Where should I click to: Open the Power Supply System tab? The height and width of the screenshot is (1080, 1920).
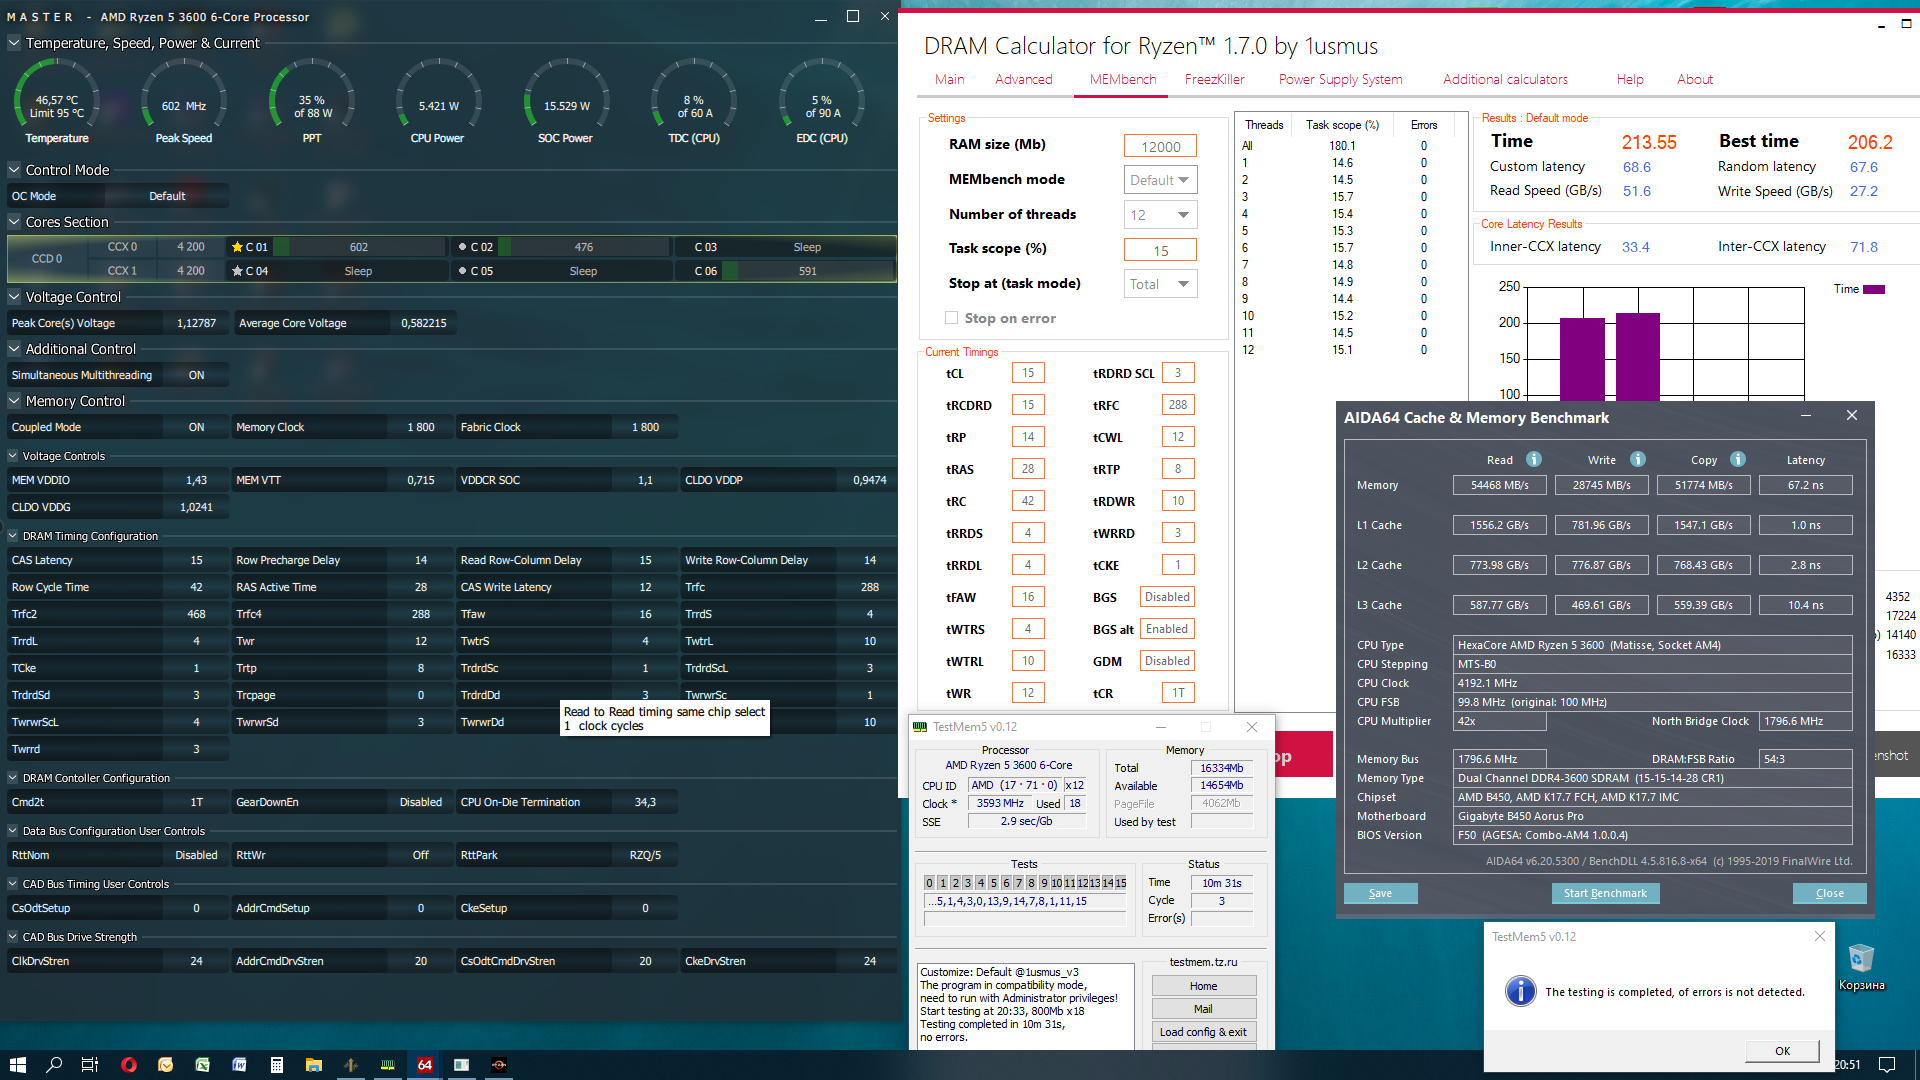pyautogui.click(x=1340, y=80)
